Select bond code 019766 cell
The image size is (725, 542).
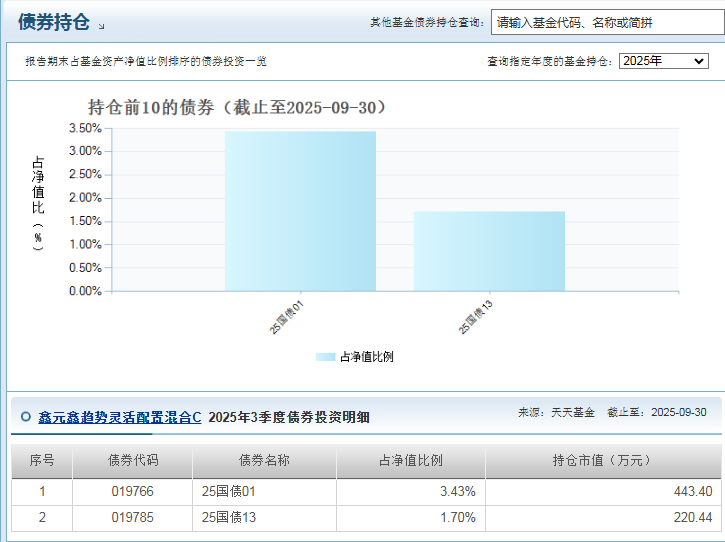tap(133, 492)
